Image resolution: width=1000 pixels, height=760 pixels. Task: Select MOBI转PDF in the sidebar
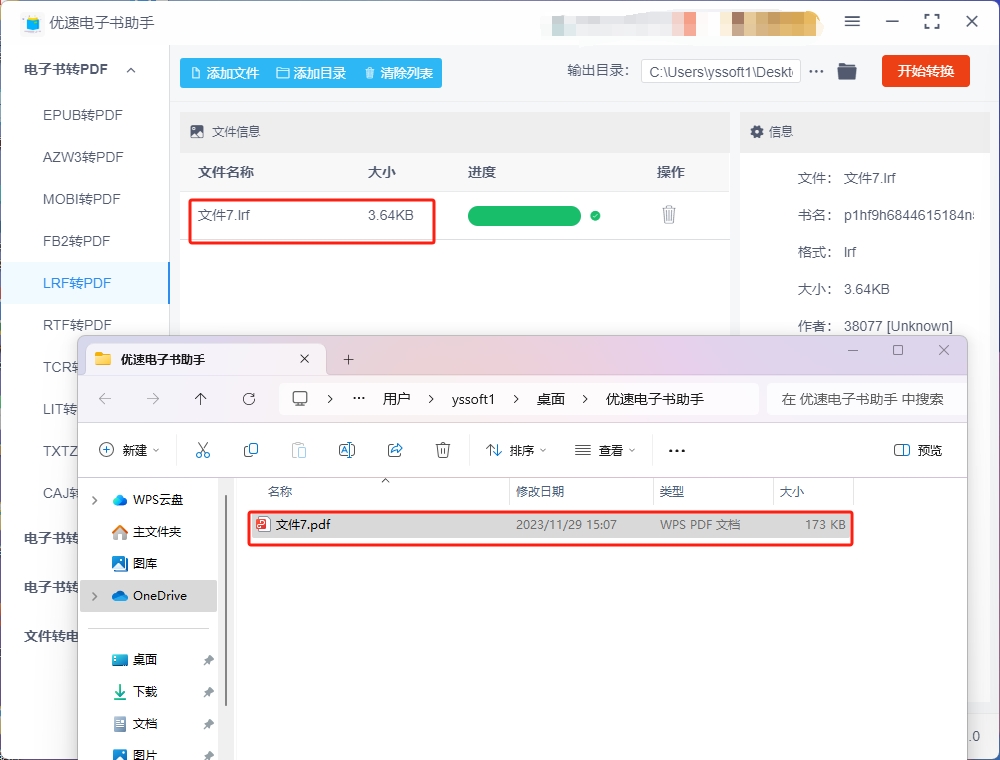tap(82, 200)
